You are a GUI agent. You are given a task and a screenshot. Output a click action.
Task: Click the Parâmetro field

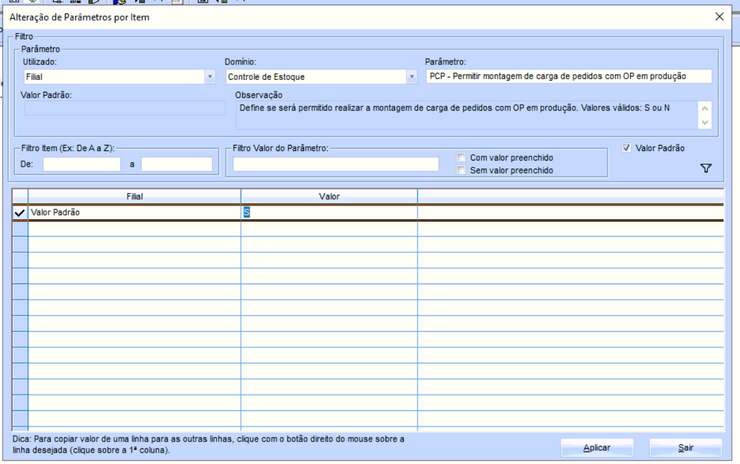pyautogui.click(x=568, y=76)
